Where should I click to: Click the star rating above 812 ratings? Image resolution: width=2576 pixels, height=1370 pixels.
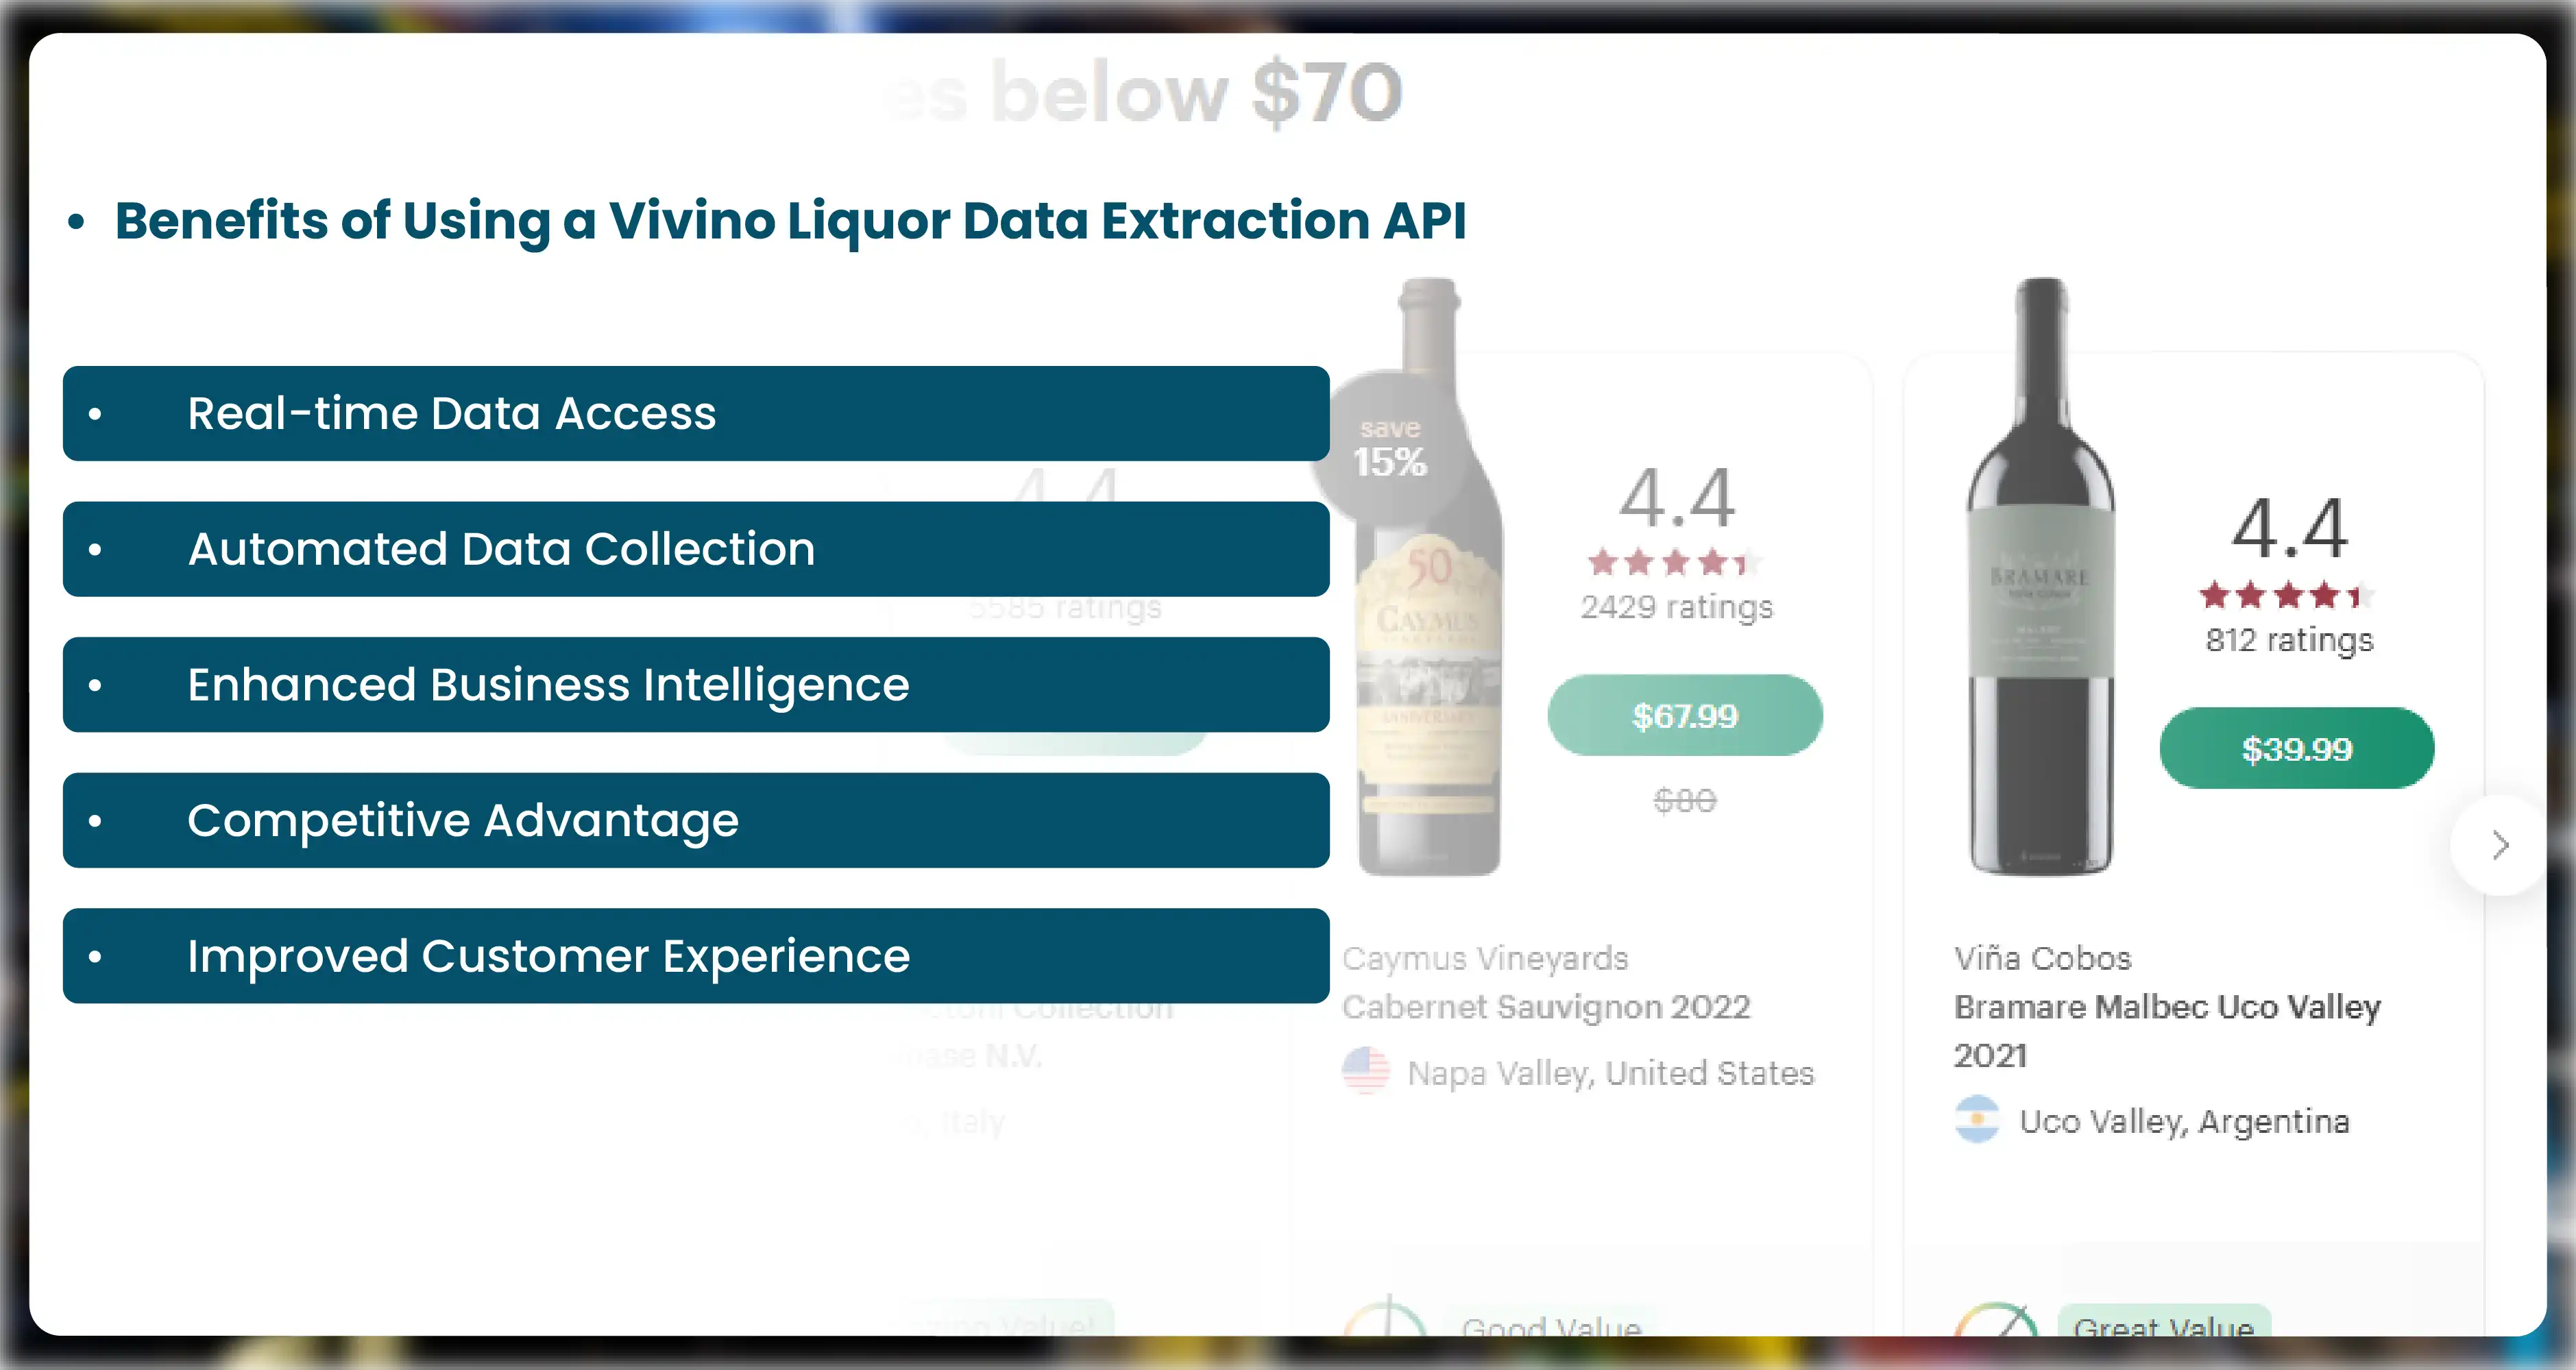pyautogui.click(x=2286, y=596)
